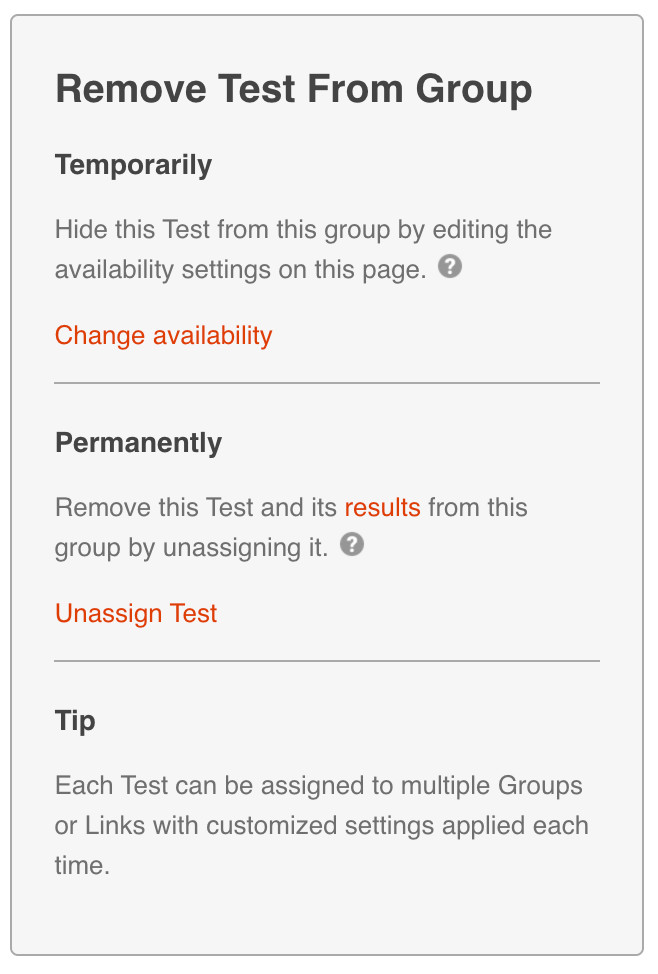Click the help icon beside availability settings text
This screenshot has width=658, height=974.
tap(451, 268)
